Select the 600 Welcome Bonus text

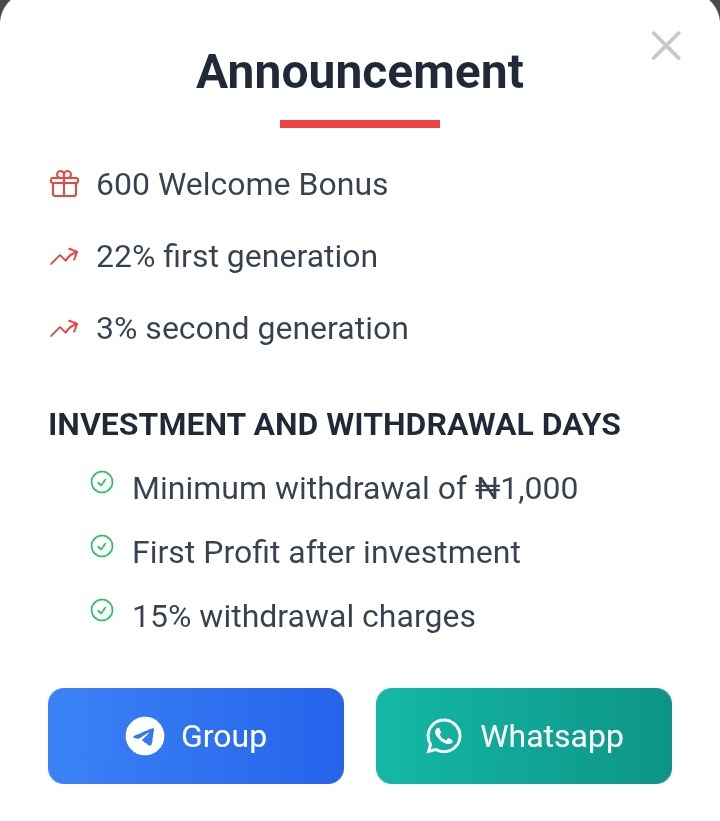point(242,184)
